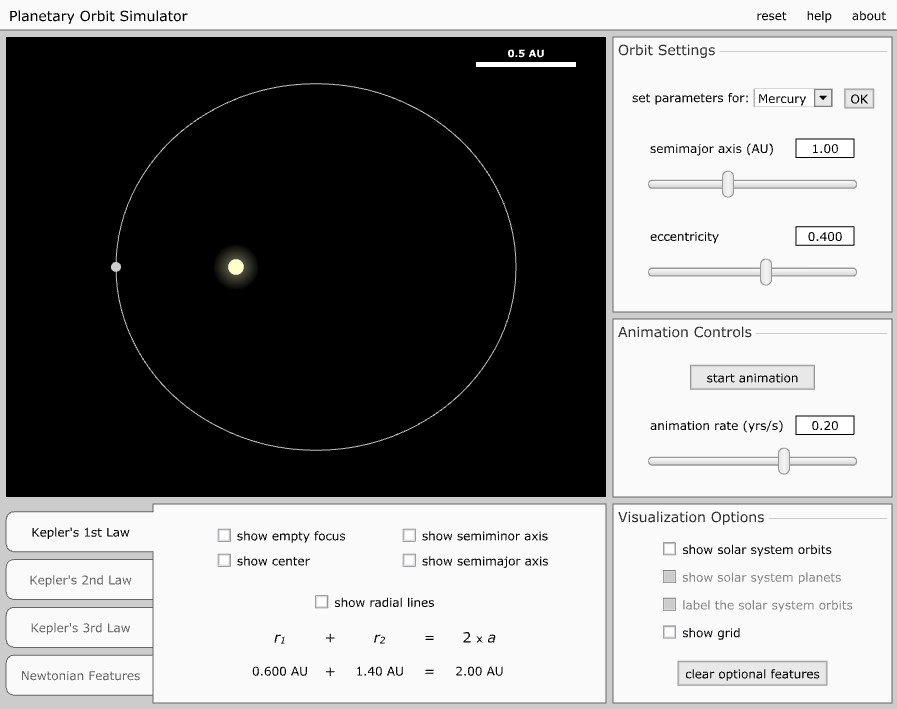Screen dimensions: 897x709
Task: Open the planet selection dropdown arrow
Action: click(822, 98)
